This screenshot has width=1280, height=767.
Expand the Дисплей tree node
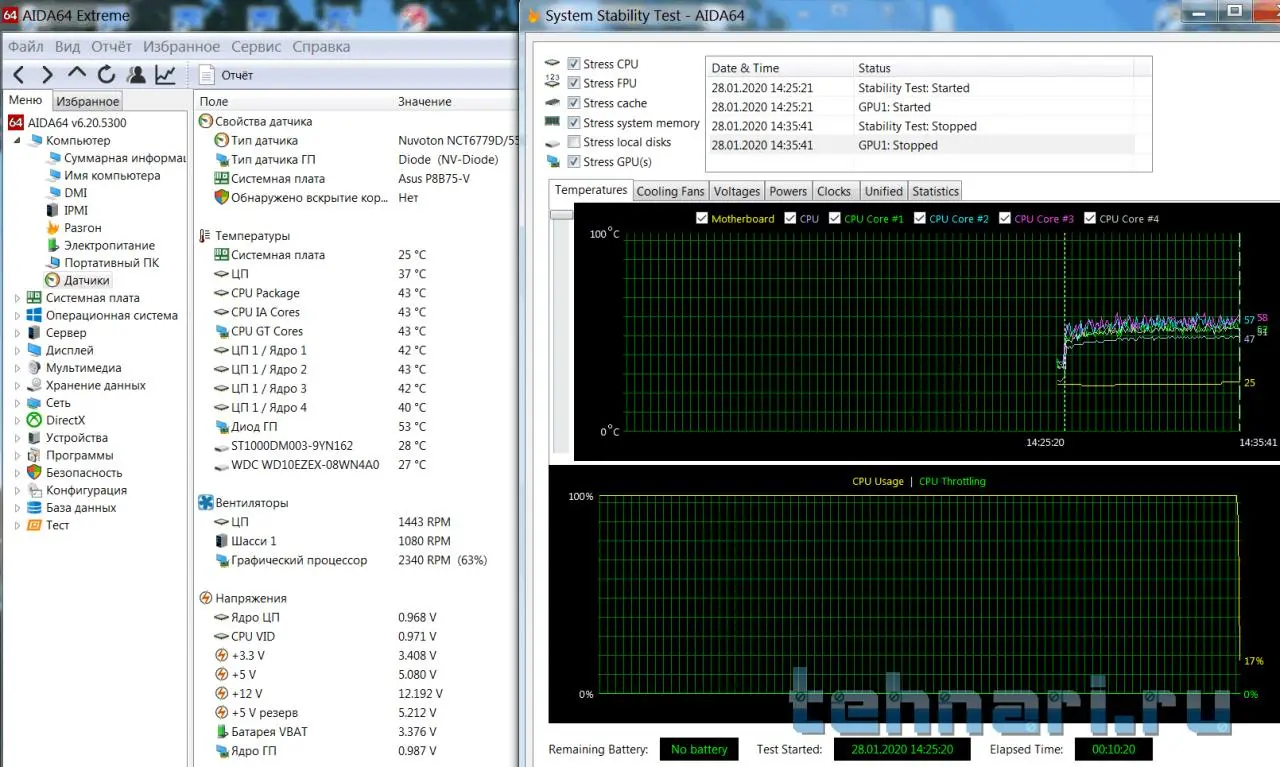pos(17,351)
